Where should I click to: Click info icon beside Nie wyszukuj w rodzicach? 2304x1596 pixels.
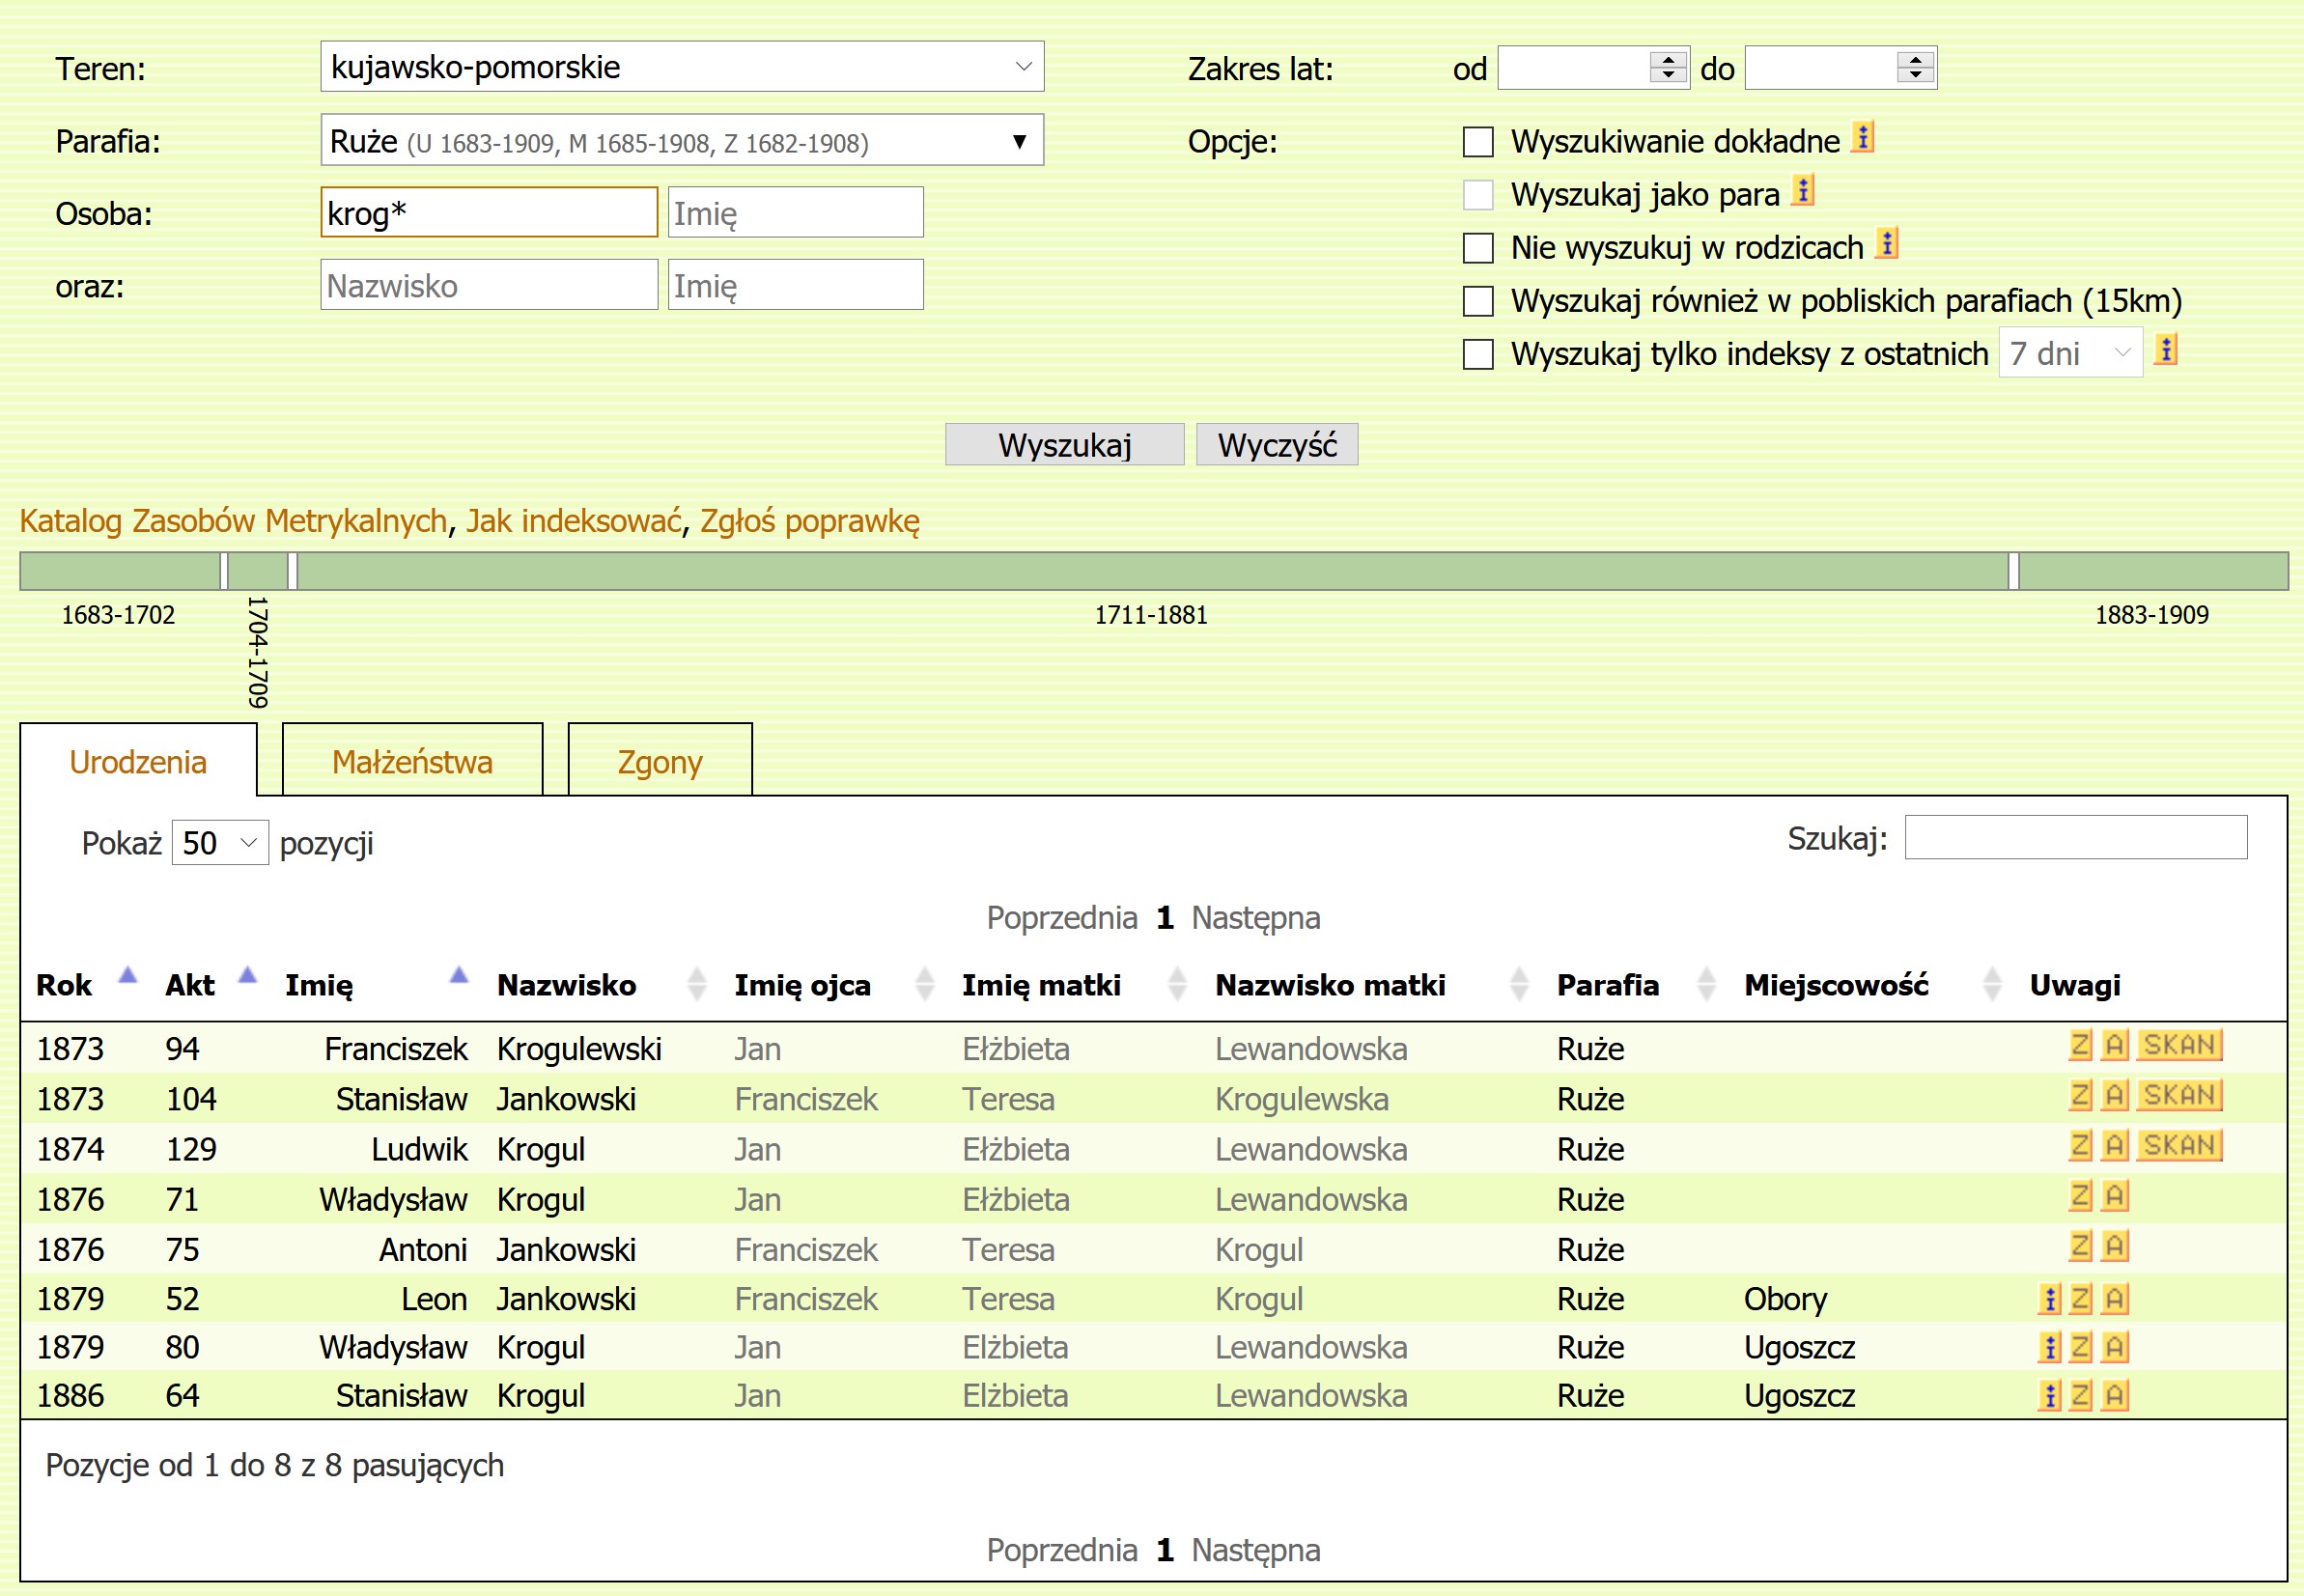(x=1886, y=243)
